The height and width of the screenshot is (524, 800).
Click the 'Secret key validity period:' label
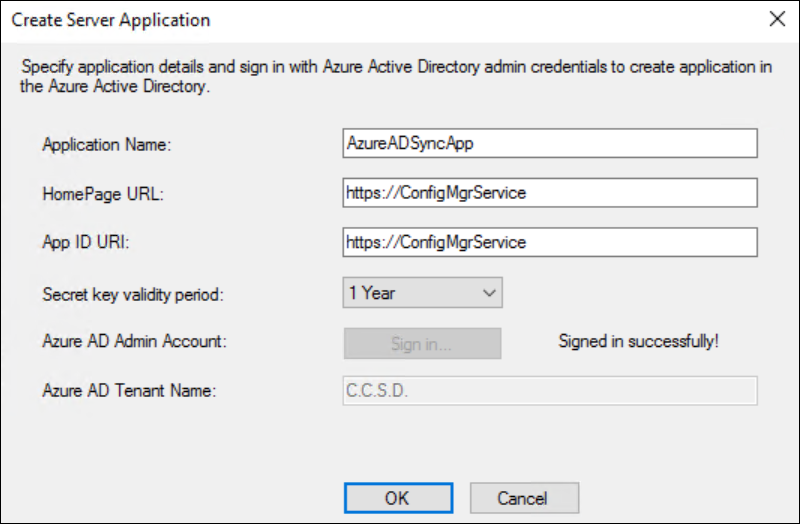click(133, 294)
